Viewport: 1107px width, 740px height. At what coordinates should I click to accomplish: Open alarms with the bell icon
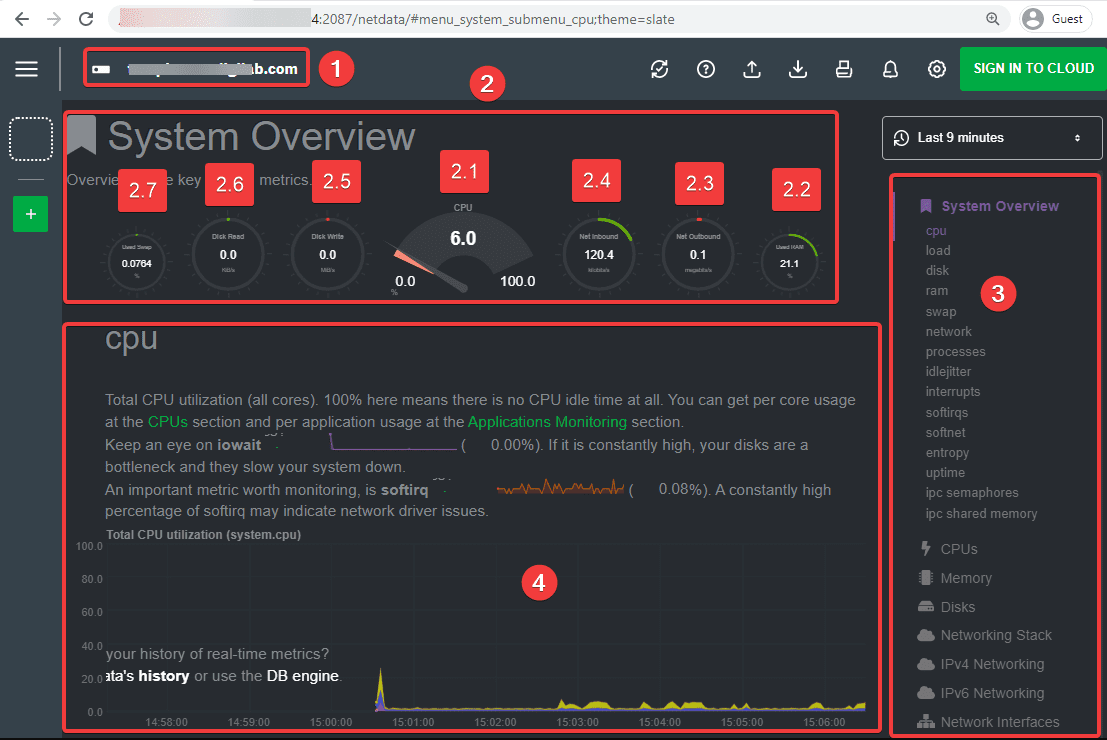coord(890,69)
